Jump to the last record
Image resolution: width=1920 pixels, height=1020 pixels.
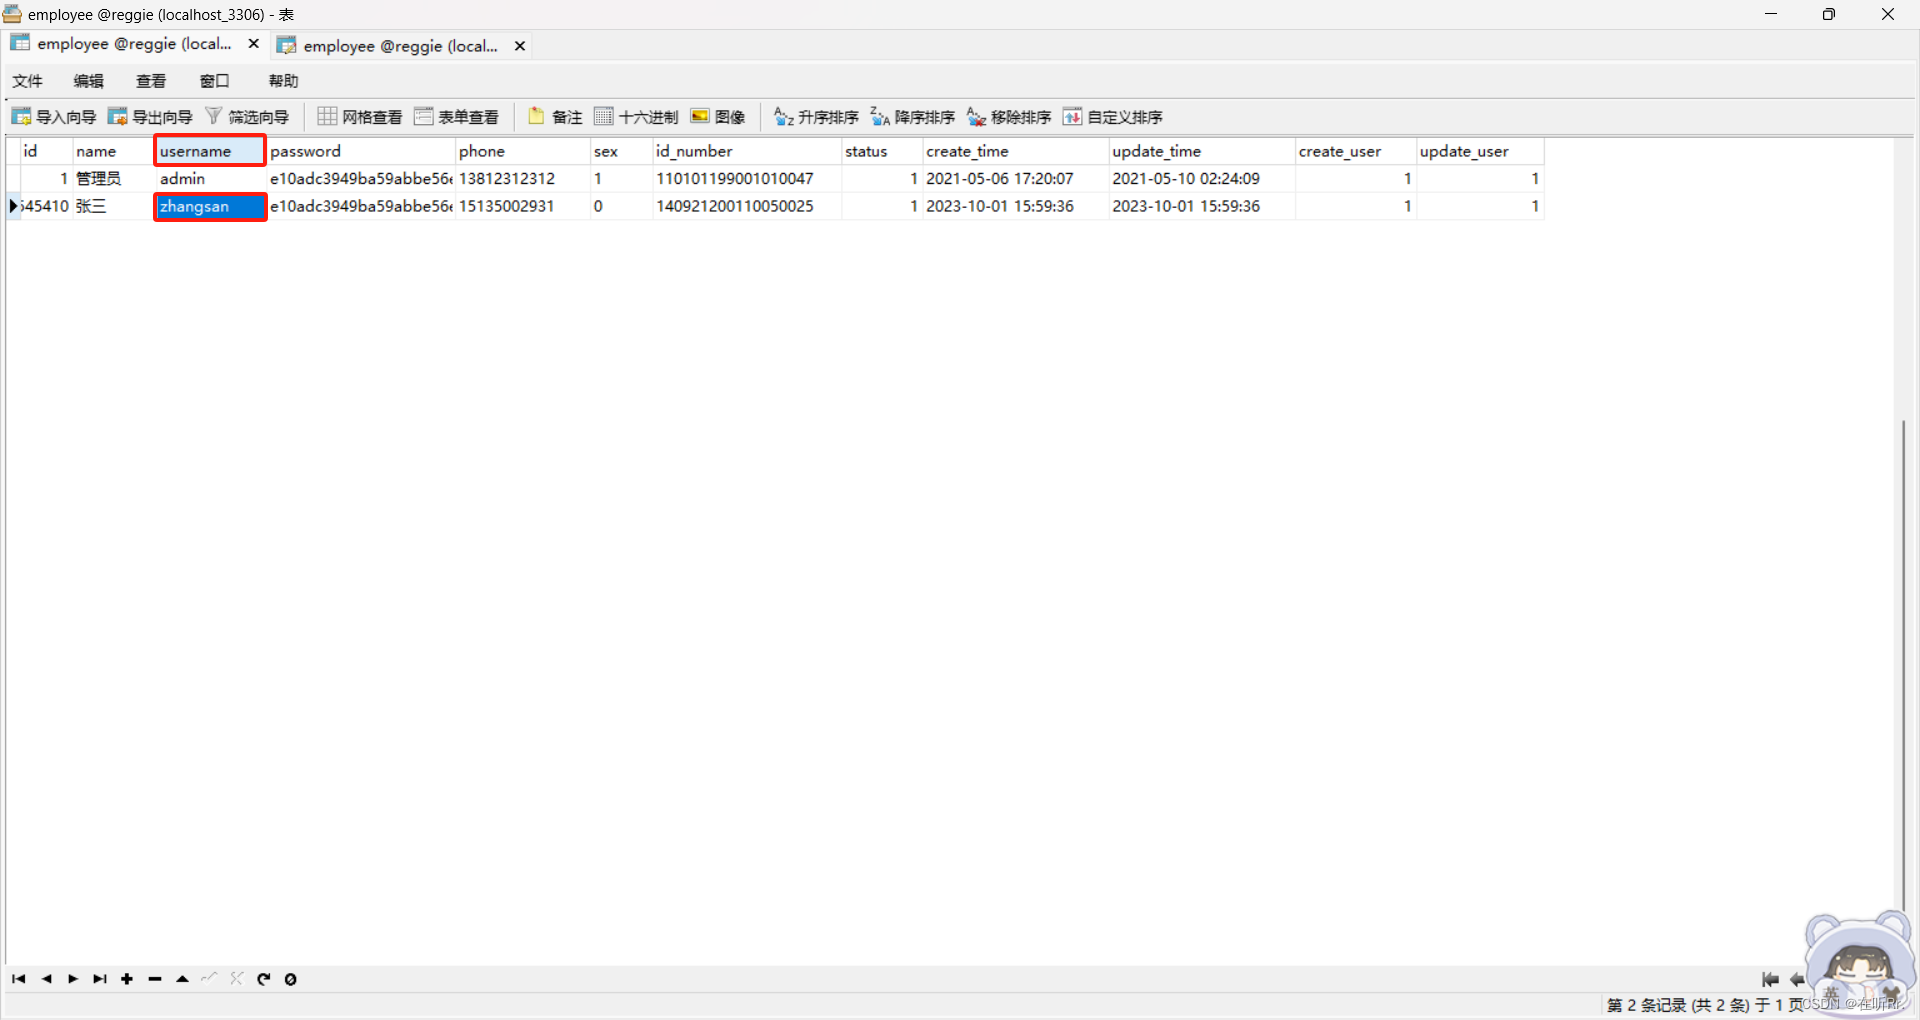point(99,979)
